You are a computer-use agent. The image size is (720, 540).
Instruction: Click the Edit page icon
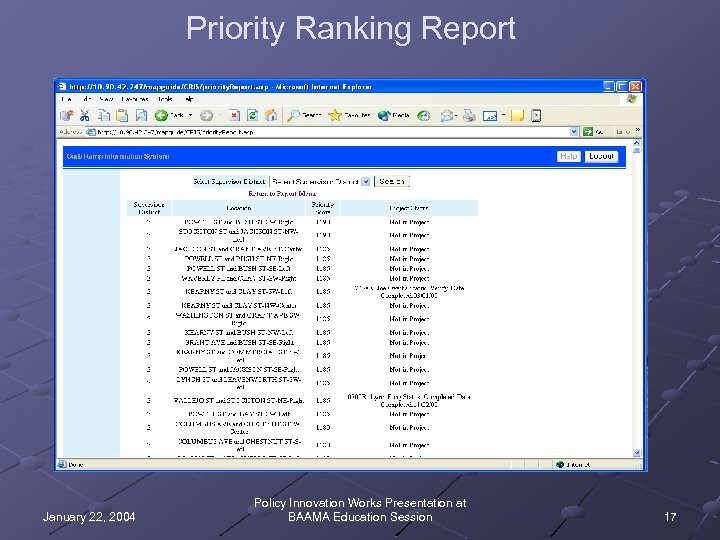coord(490,116)
